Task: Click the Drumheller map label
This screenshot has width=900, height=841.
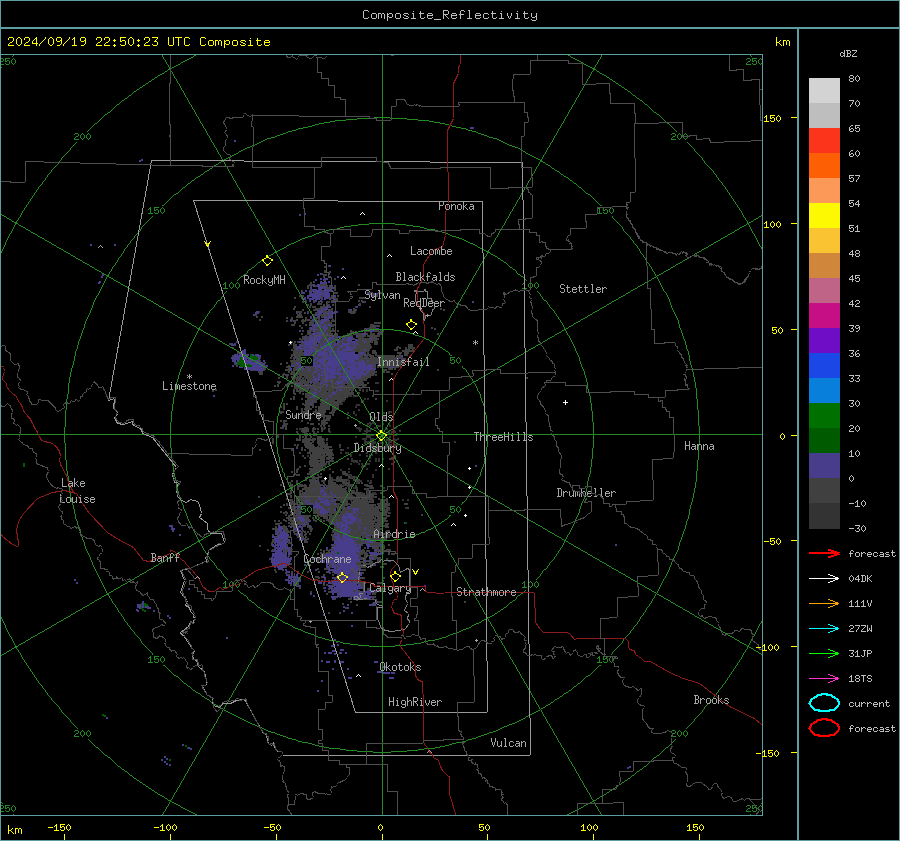Action: 586,493
